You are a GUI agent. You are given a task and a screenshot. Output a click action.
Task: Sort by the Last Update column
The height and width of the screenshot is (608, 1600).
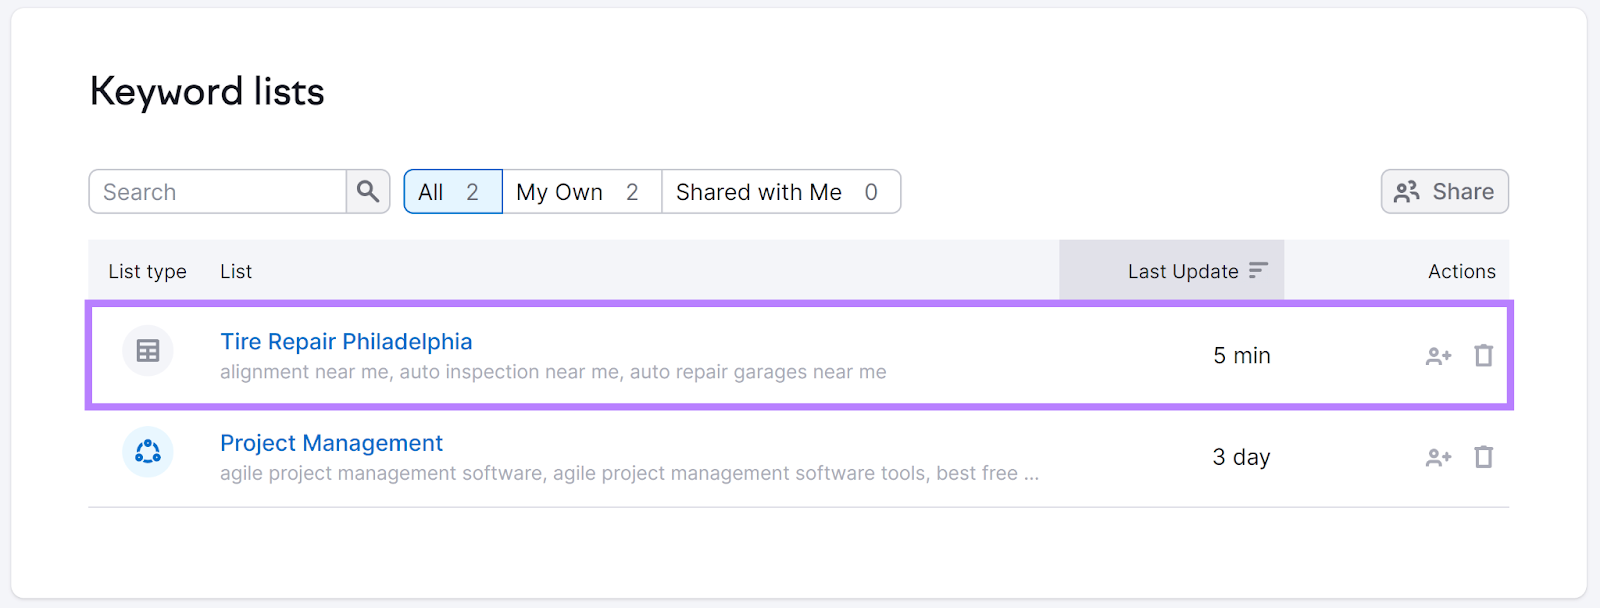pos(1196,271)
